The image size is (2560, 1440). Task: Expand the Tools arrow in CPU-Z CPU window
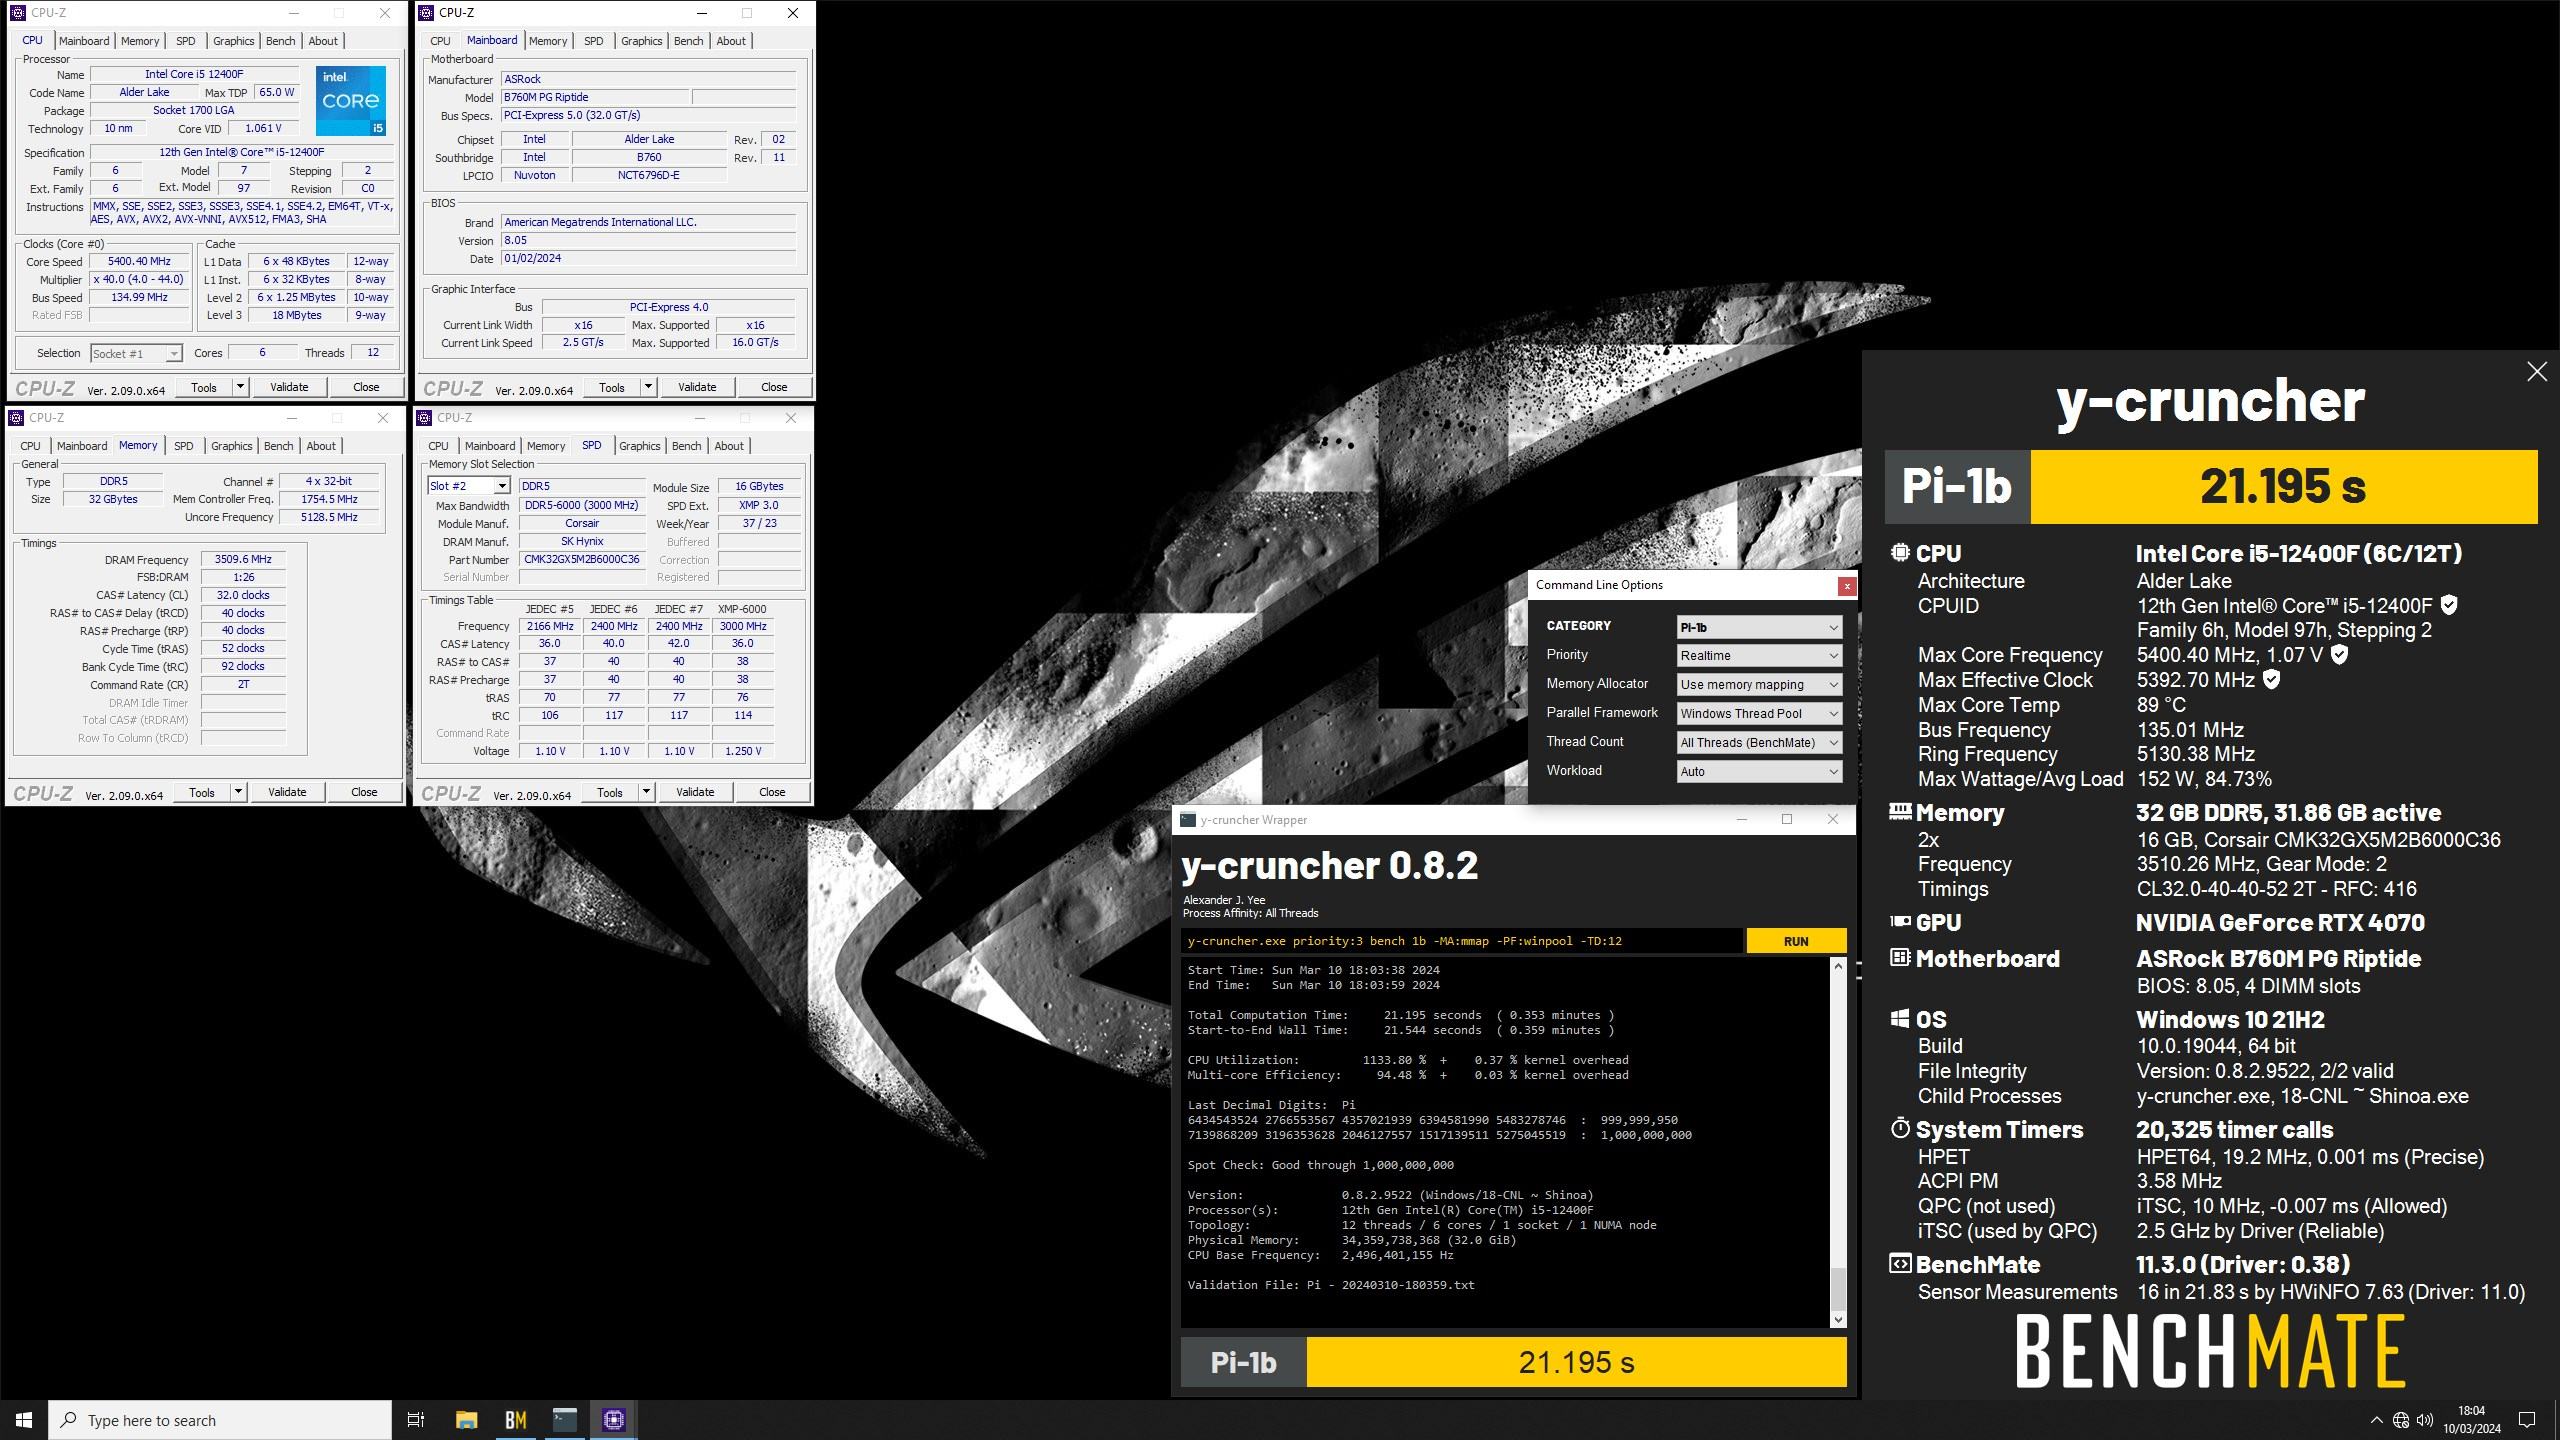(x=240, y=387)
